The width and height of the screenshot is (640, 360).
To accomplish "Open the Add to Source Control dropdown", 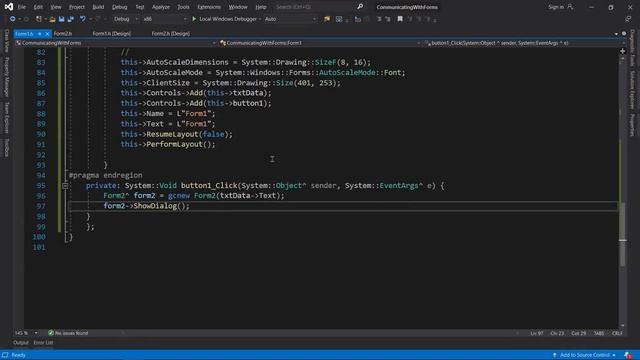I will pos(584,355).
